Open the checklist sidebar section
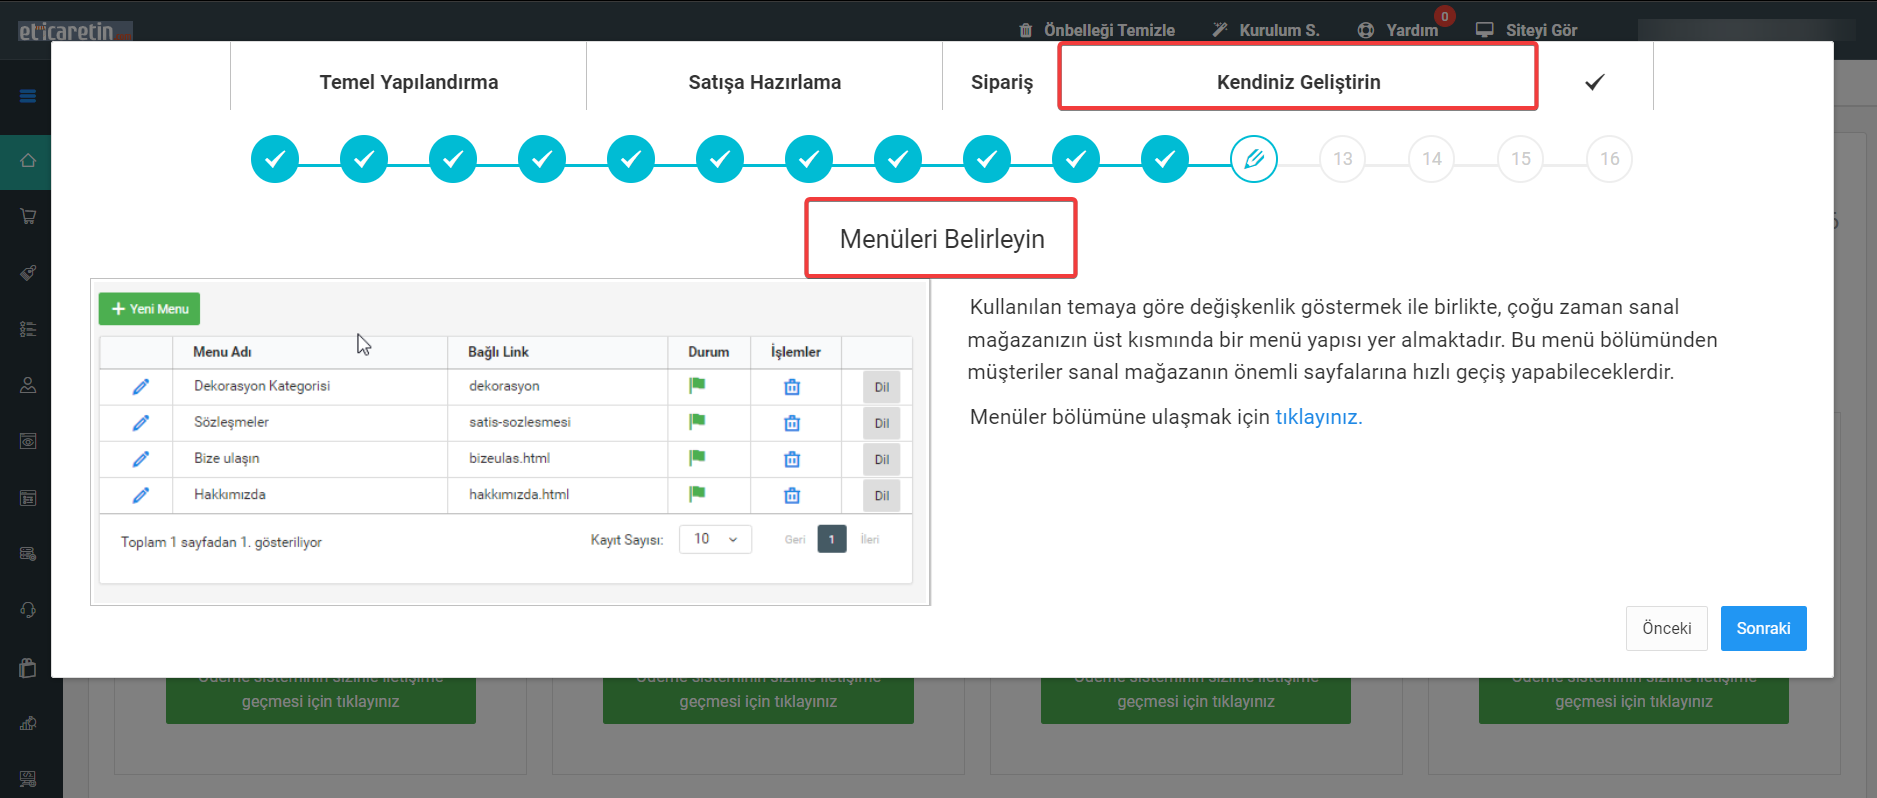 (x=28, y=329)
